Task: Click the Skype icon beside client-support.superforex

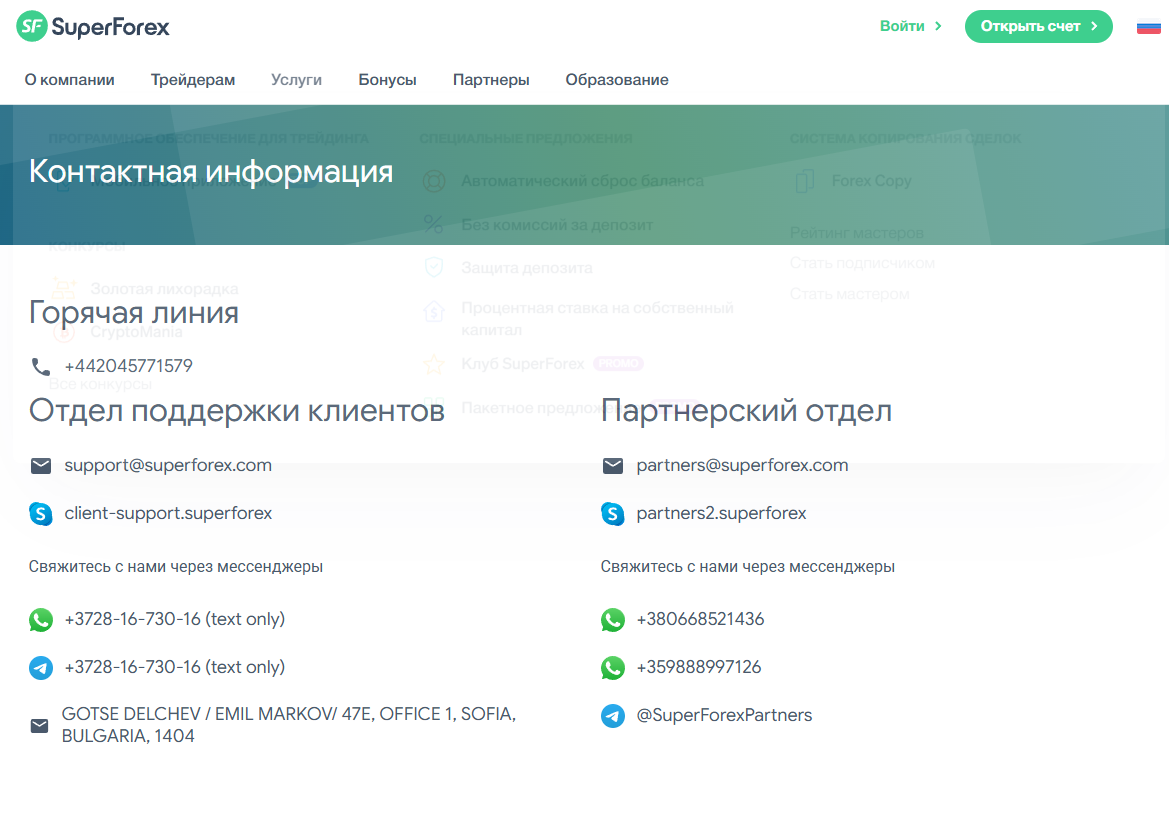Action: click(41, 513)
